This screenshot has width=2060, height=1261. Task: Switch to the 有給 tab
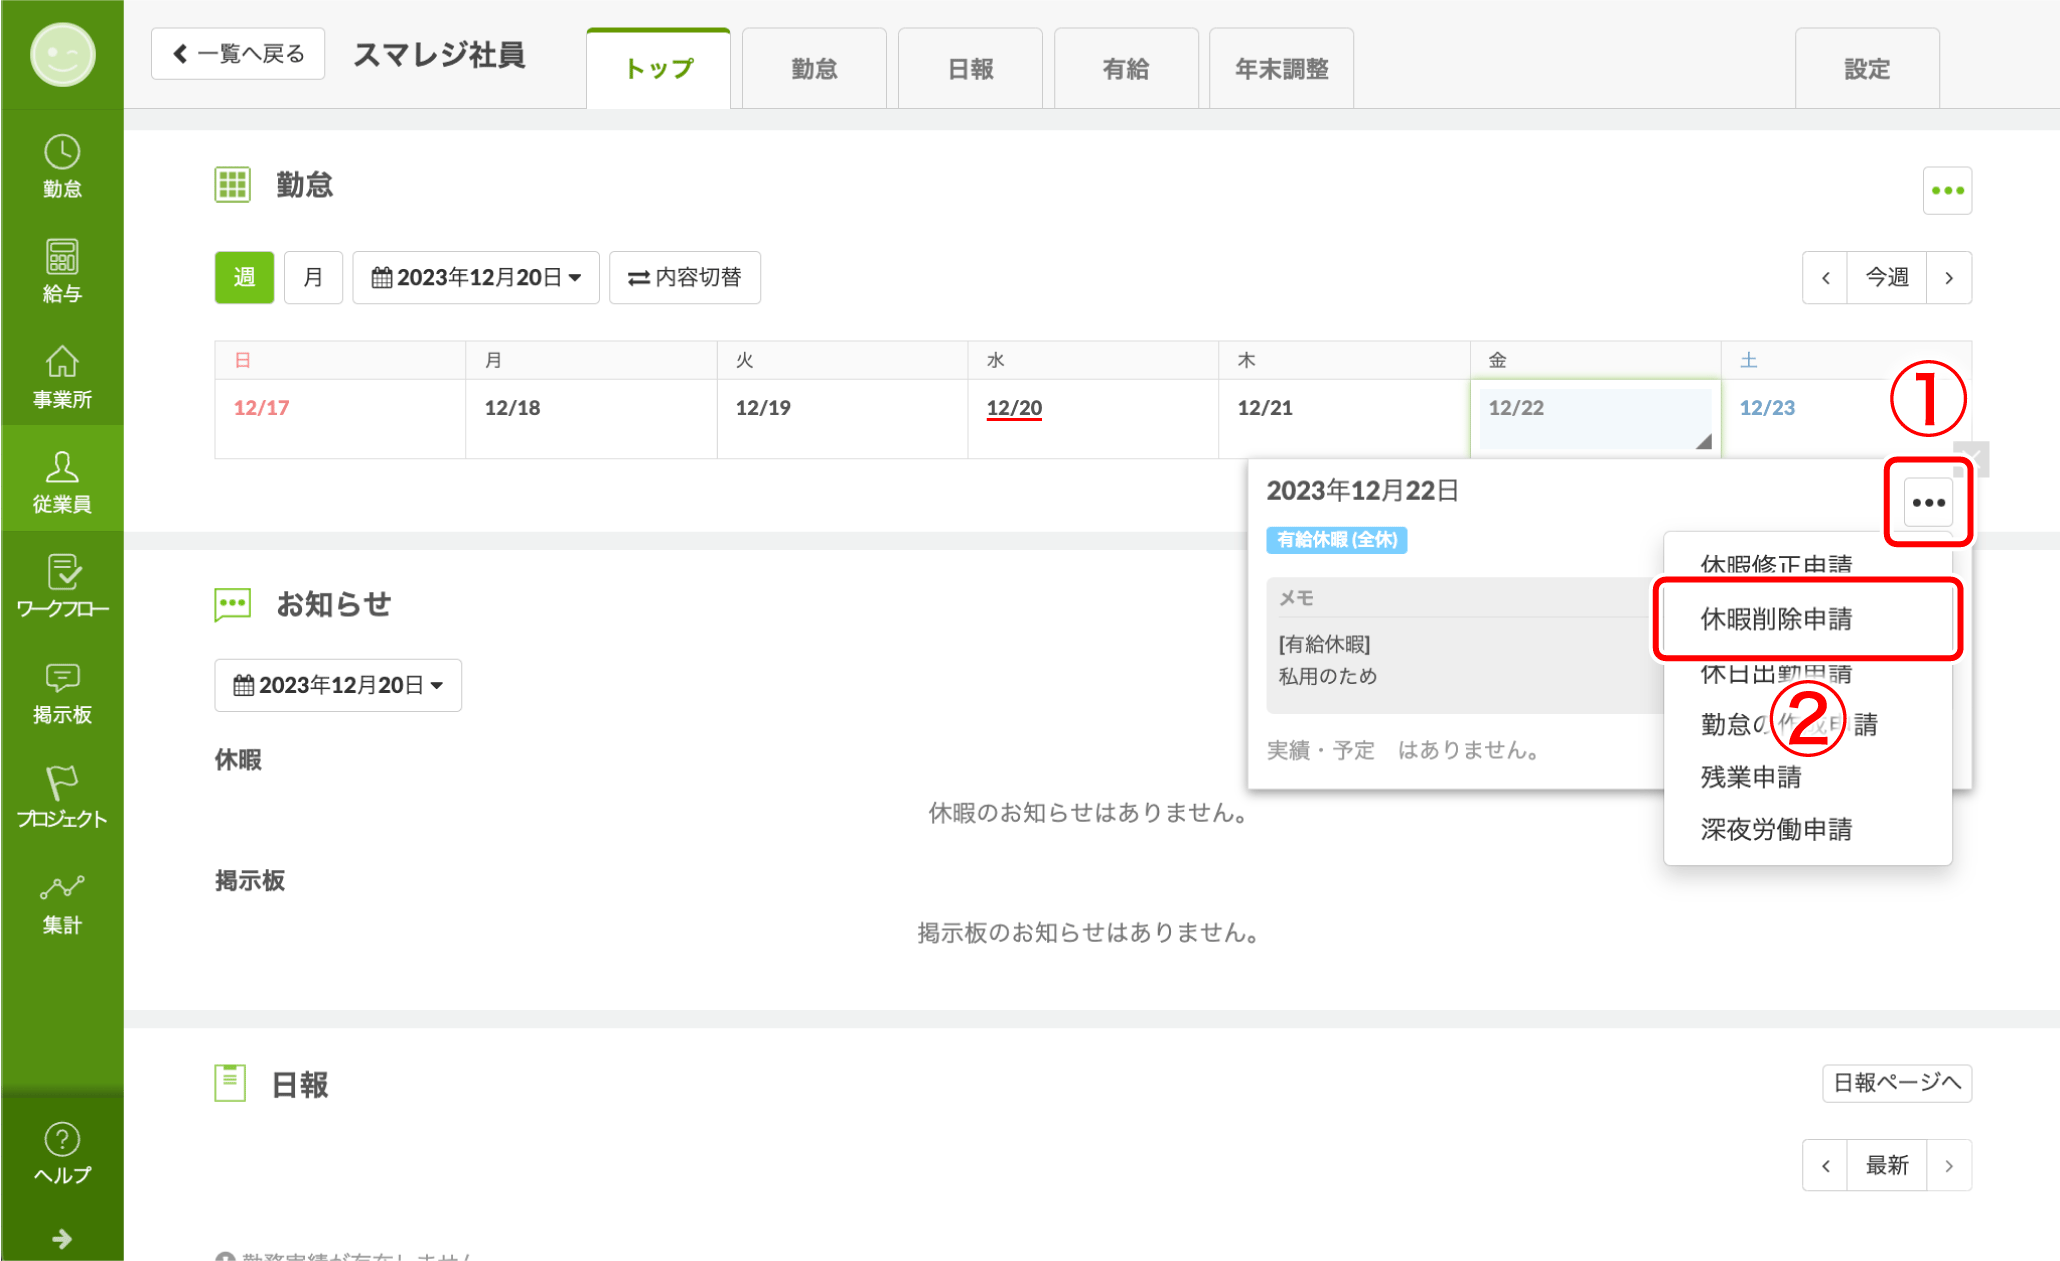[1125, 69]
